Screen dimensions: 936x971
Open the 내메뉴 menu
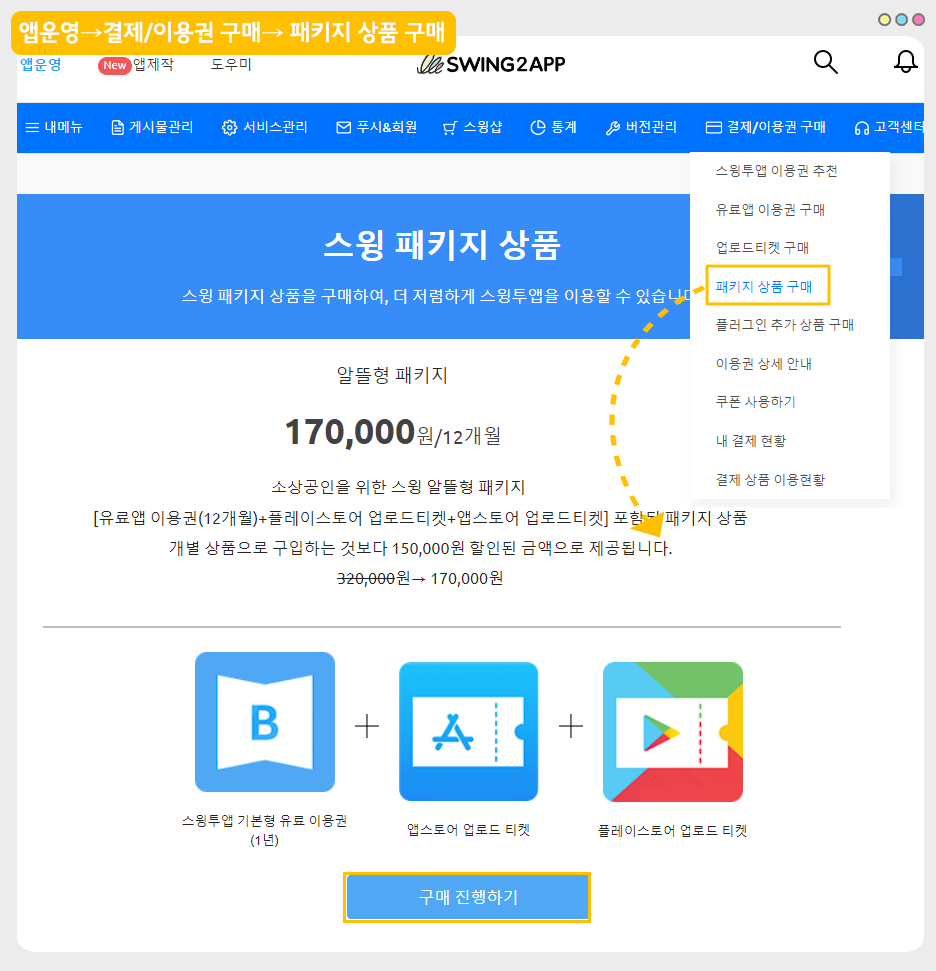pyautogui.click(x=54, y=128)
